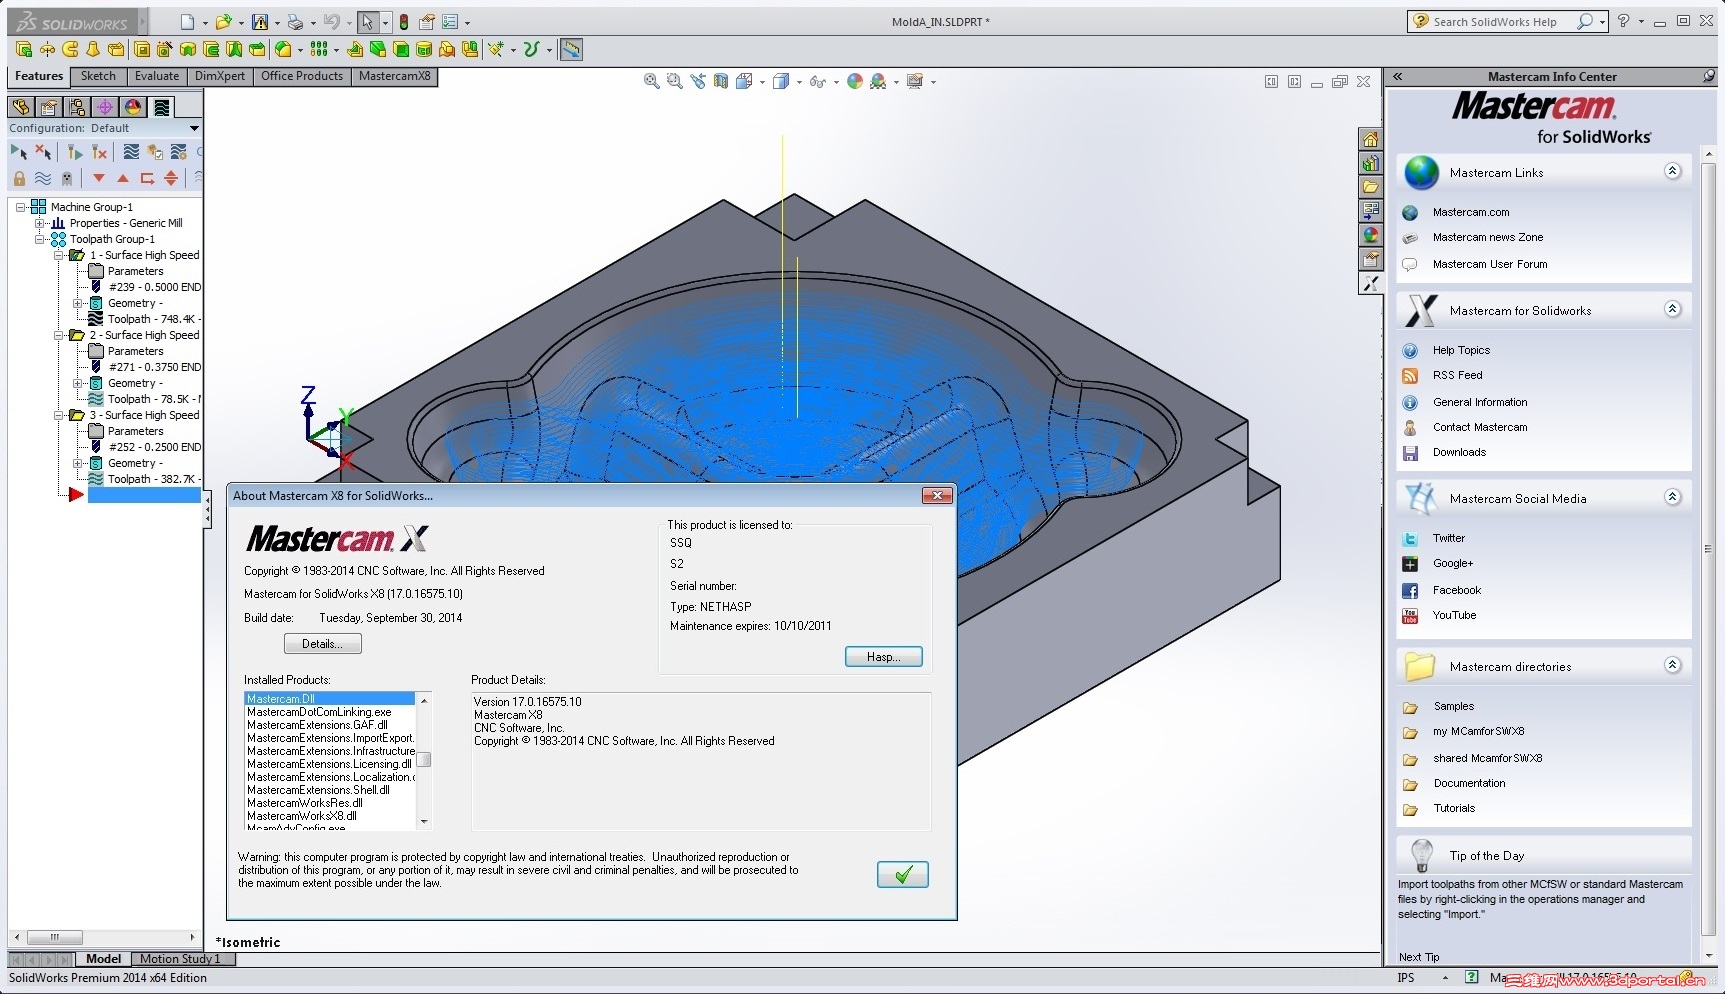1725x994 pixels.
Task: Click the RSS Feed icon
Action: coord(1410,376)
